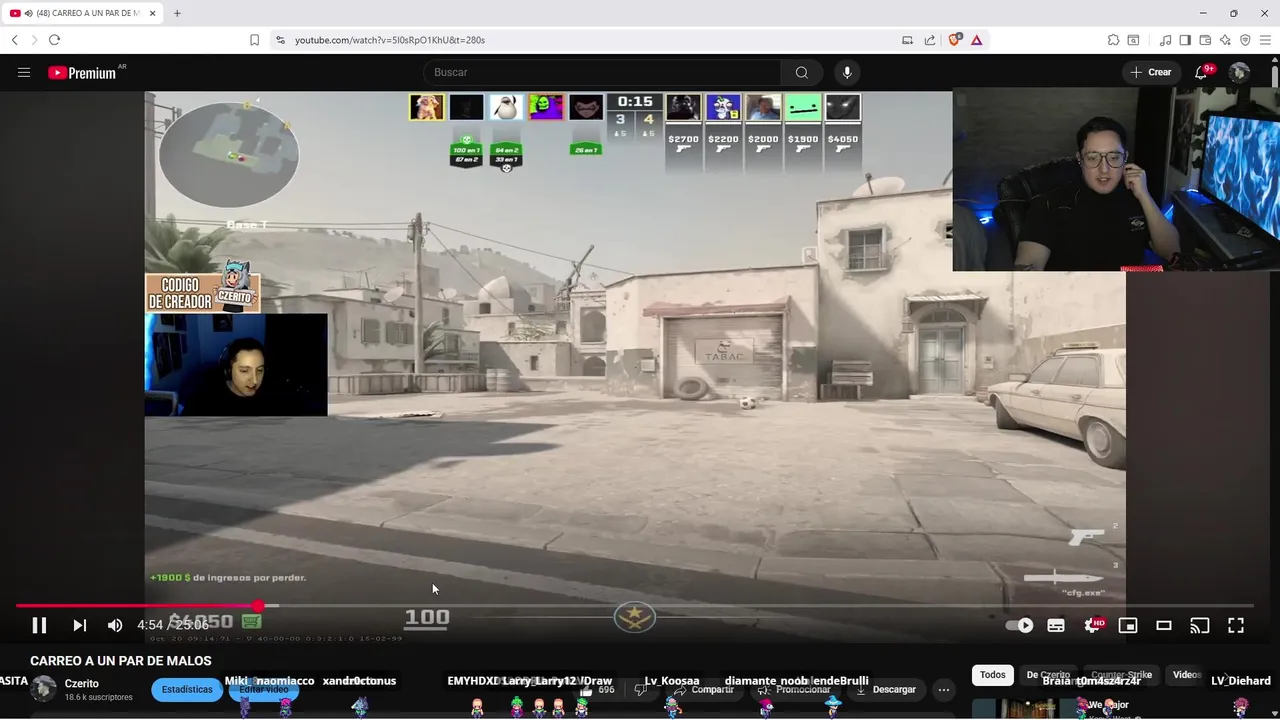The height and width of the screenshot is (720, 1280).
Task: Toggle browser sidebar panel
Action: 1185,40
